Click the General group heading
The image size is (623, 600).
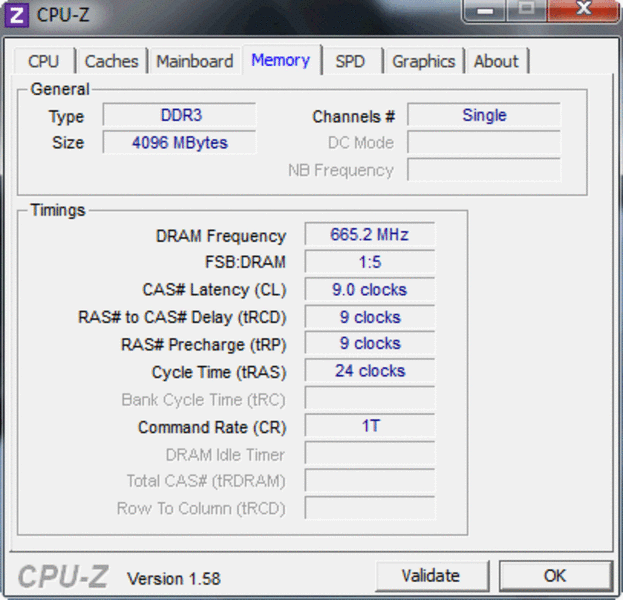click(60, 89)
